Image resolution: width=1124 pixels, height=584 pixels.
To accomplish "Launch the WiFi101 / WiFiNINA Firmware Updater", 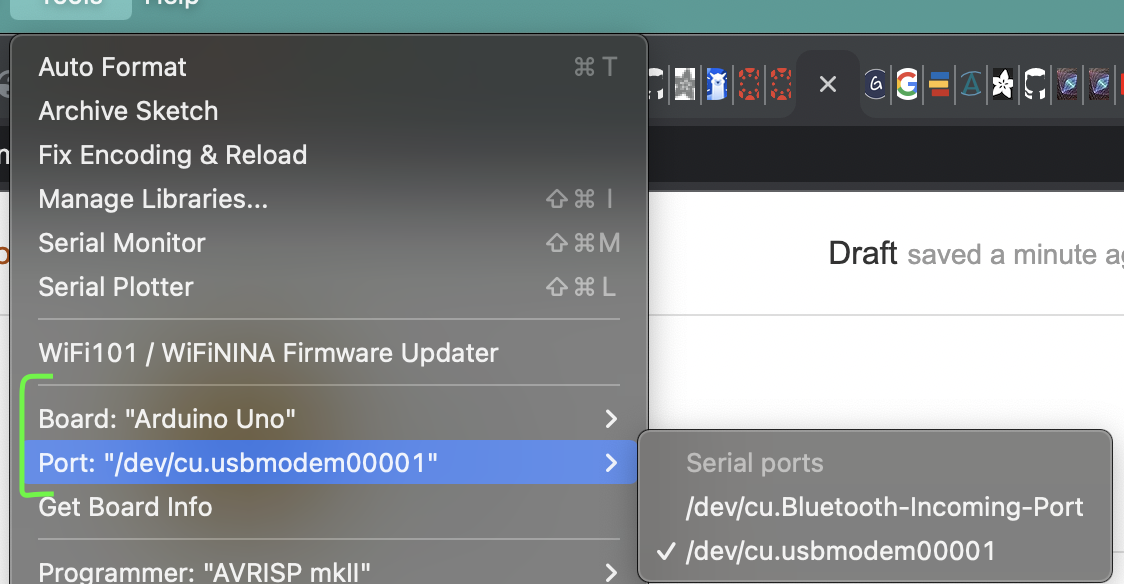I will coord(268,353).
